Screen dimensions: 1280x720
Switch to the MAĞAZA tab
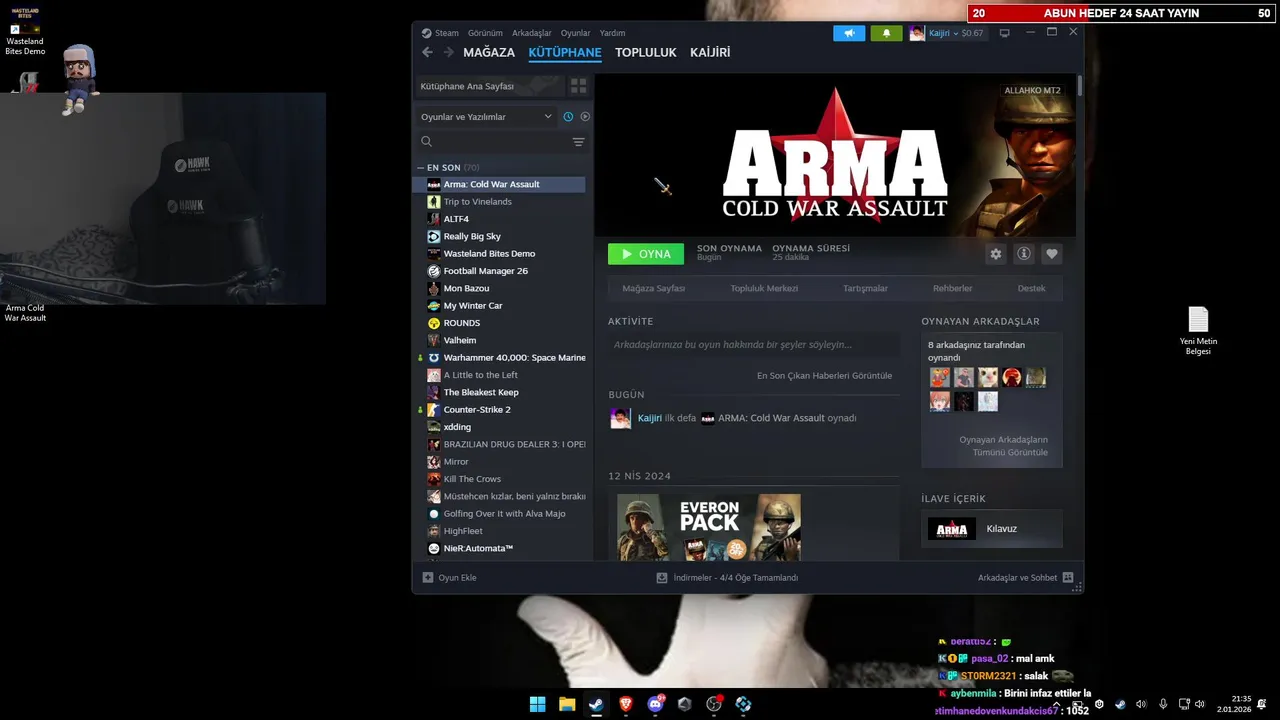point(489,52)
